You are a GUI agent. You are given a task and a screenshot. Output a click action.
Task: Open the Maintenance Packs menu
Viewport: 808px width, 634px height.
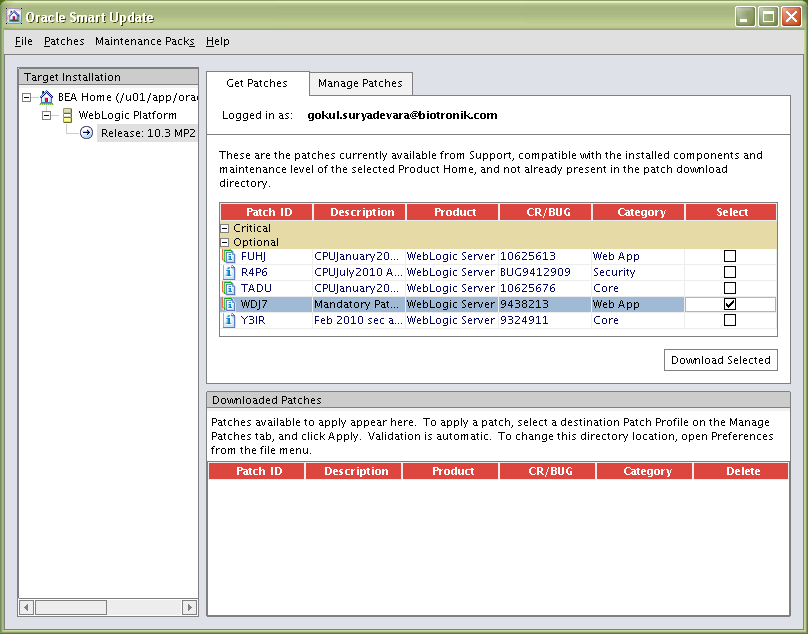tap(144, 42)
